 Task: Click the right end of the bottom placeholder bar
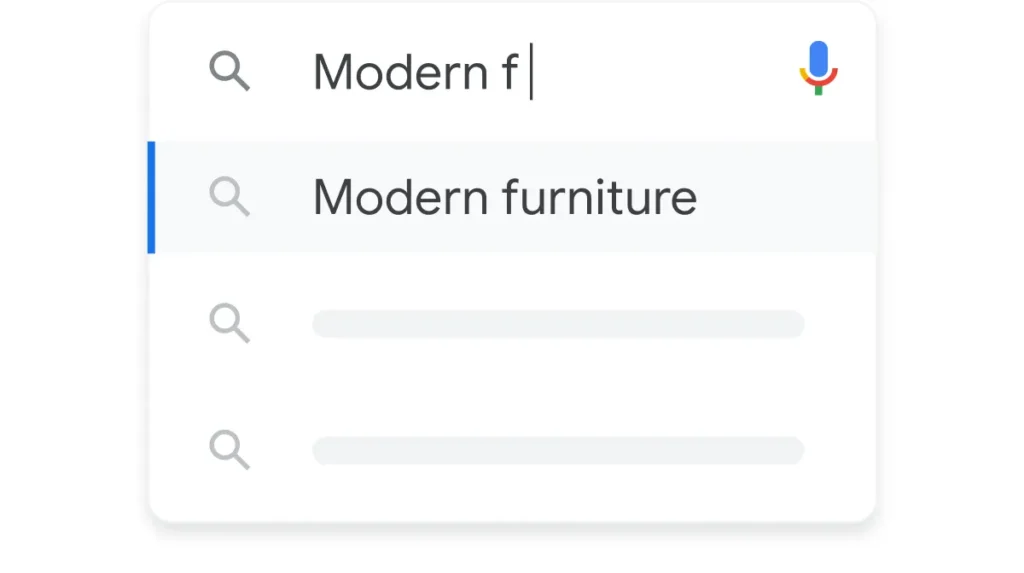click(793, 450)
